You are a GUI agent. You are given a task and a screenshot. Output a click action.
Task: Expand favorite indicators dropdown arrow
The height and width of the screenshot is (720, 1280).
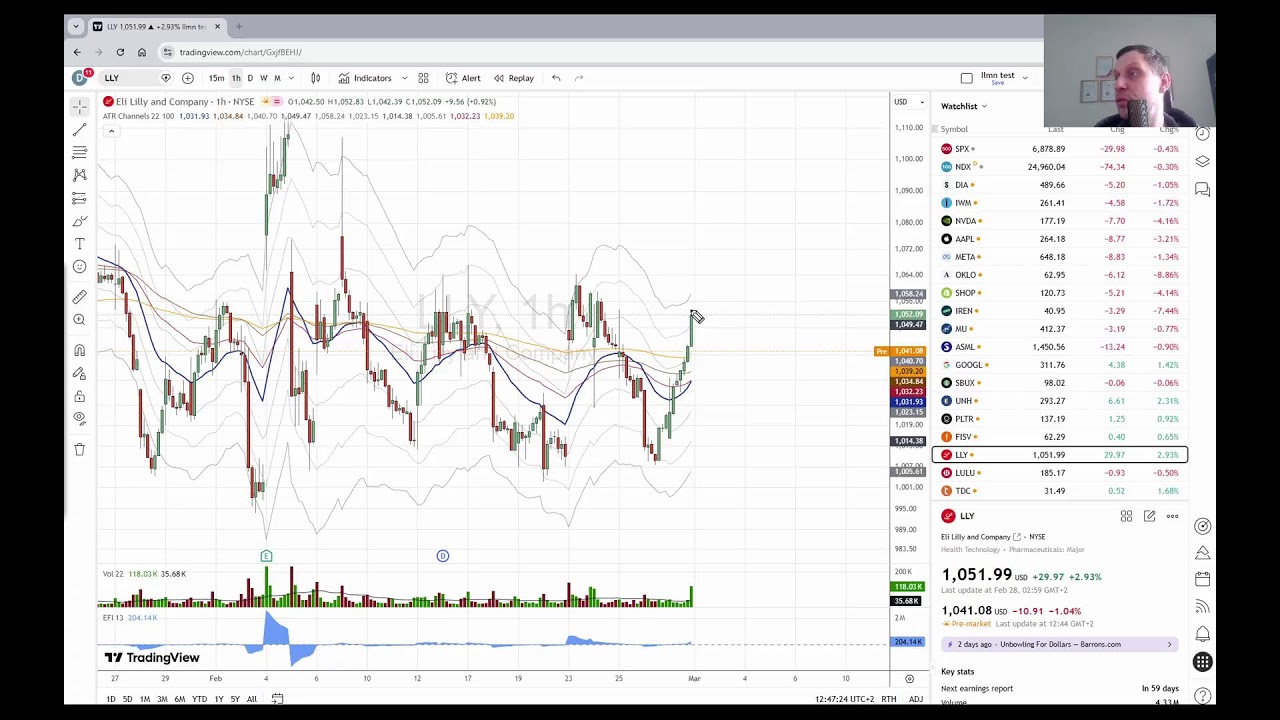pyautogui.click(x=404, y=78)
